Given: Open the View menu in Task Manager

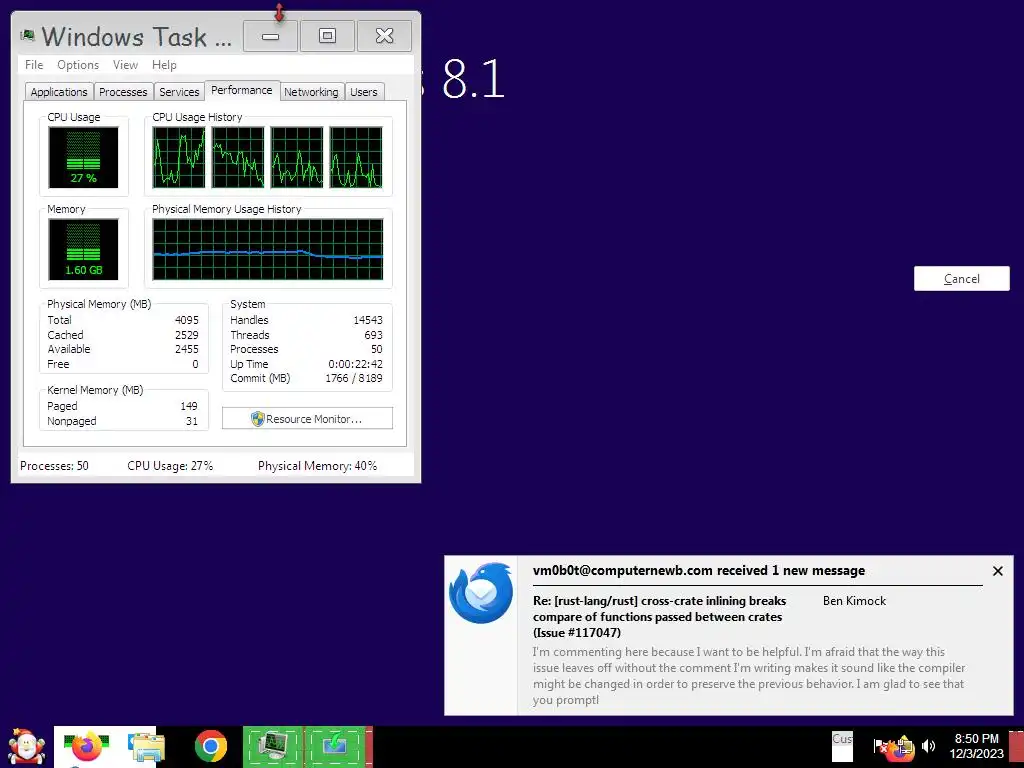Looking at the screenshot, I should (125, 65).
